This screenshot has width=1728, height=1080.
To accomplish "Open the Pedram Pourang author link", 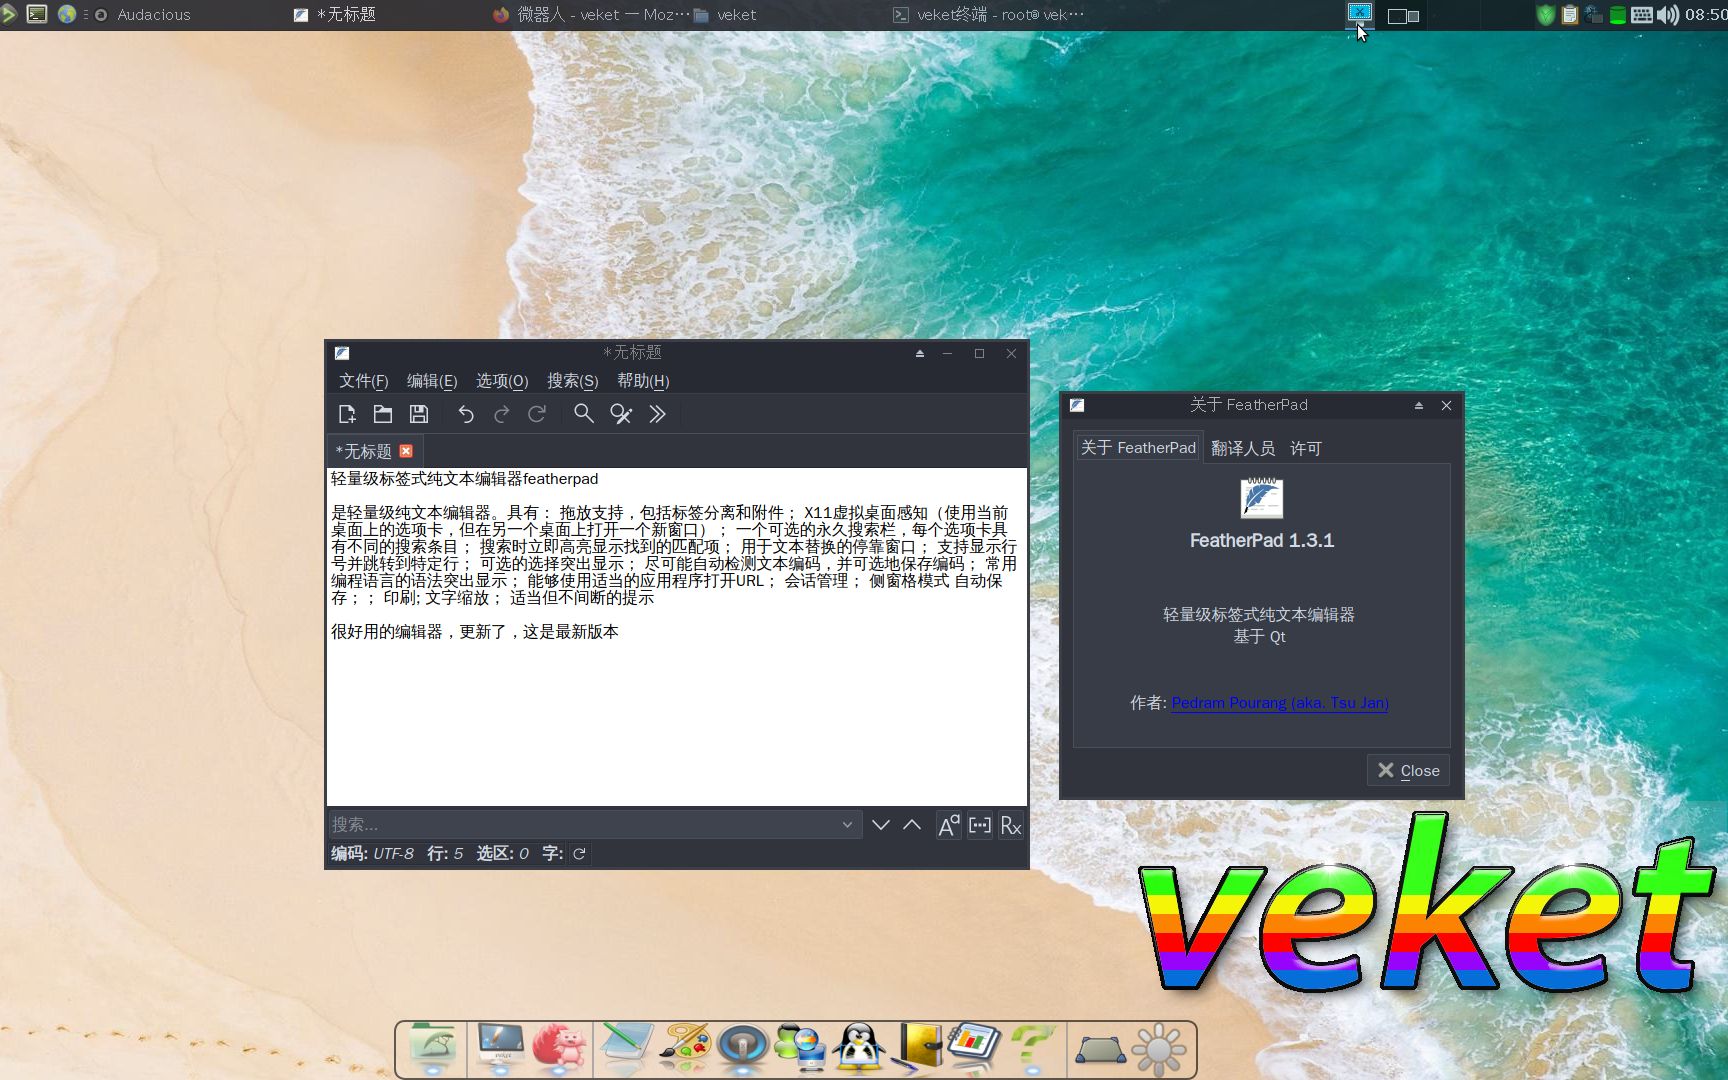I will (1280, 703).
